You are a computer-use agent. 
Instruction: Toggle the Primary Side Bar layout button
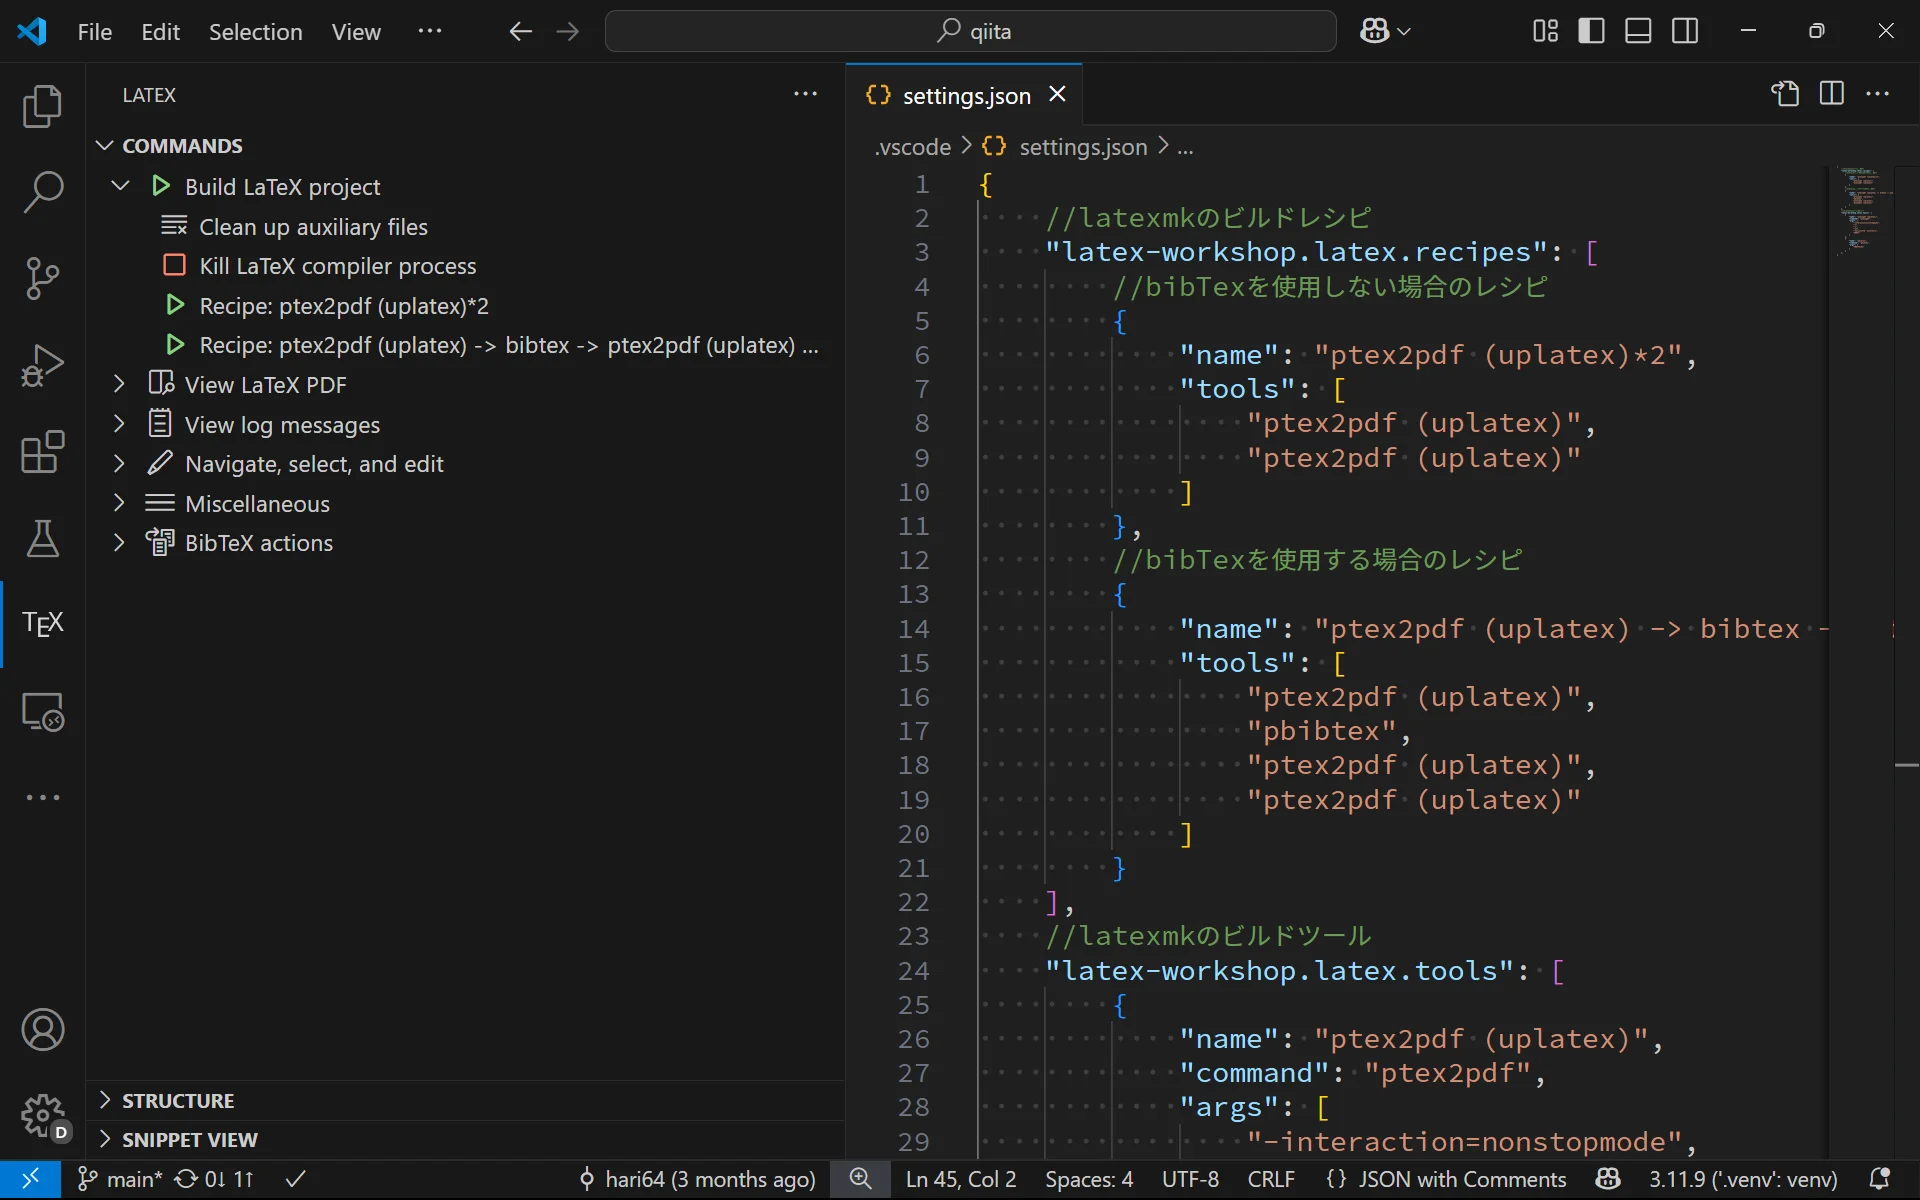(x=1591, y=31)
